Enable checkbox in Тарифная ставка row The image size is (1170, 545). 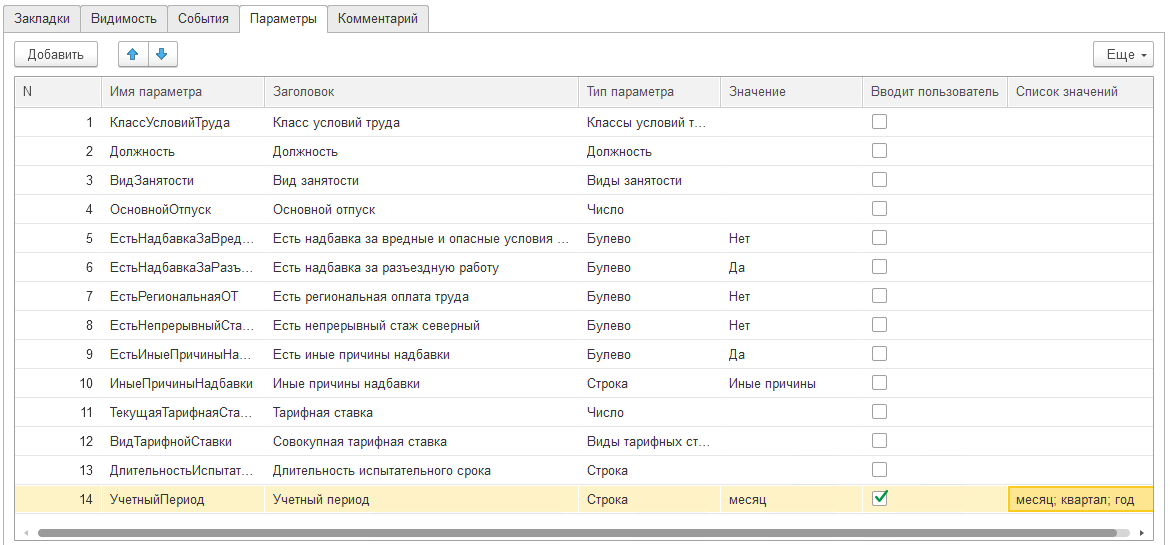tap(880, 411)
